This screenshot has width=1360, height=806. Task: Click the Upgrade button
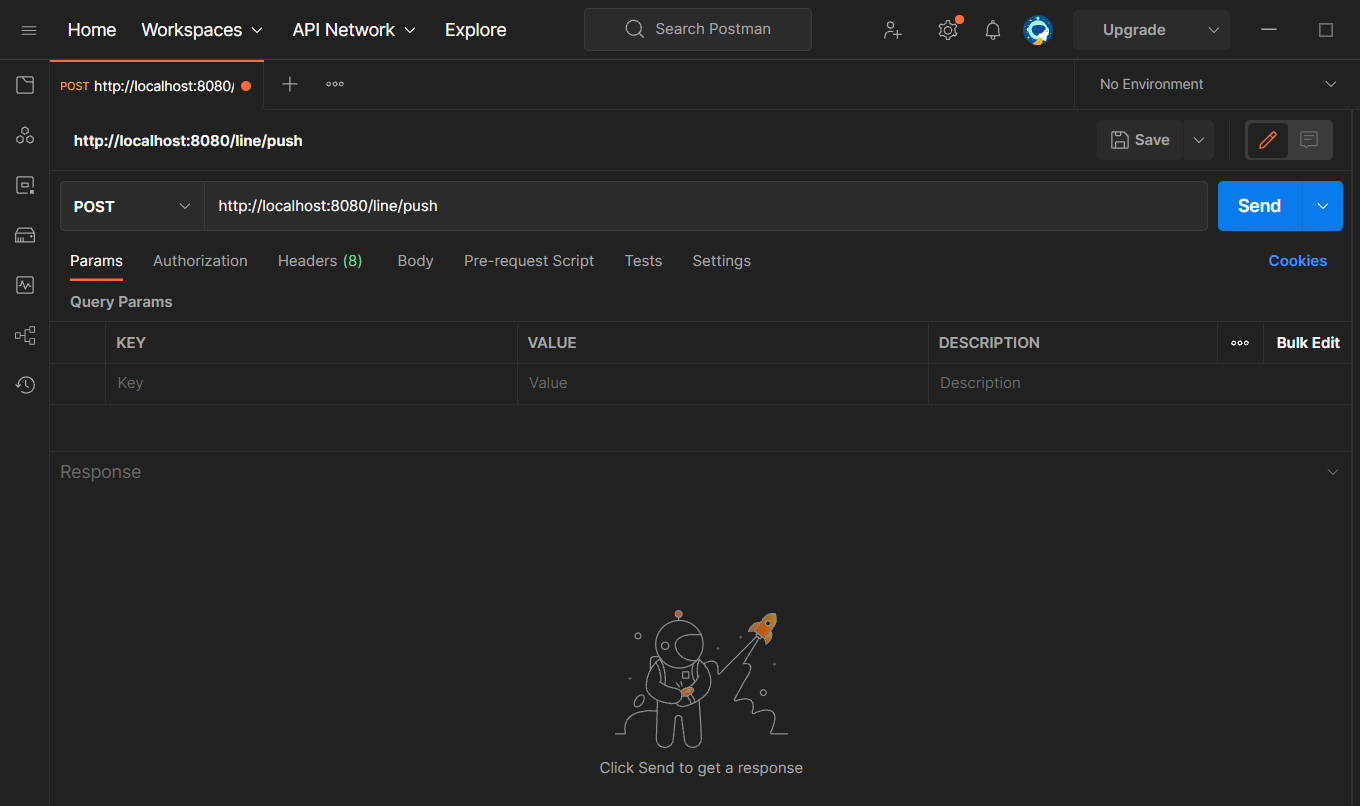pos(1134,30)
